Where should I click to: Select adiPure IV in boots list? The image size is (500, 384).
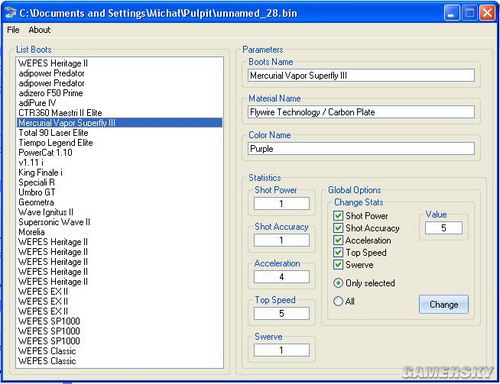click(119, 103)
